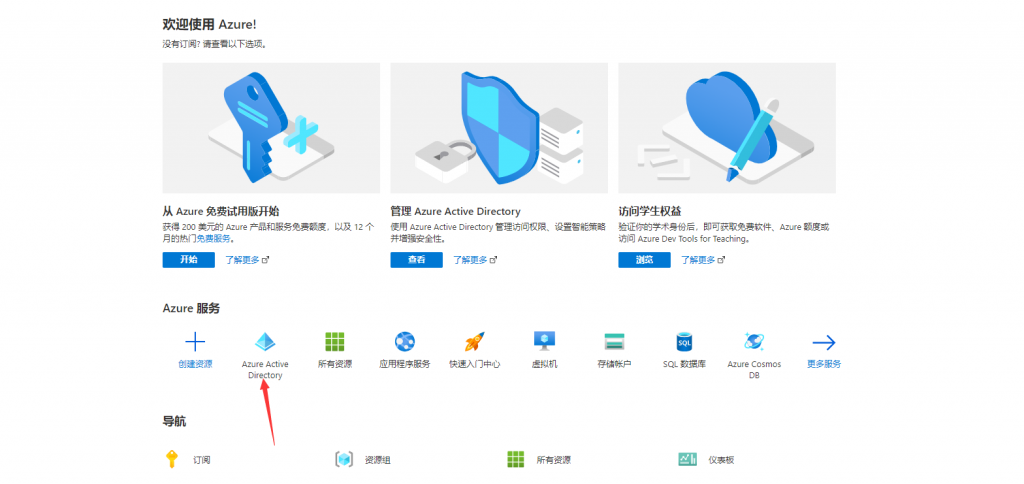Click the 订阅 key icon in navigation
The height and width of the screenshot is (484, 1024).
coord(171,459)
